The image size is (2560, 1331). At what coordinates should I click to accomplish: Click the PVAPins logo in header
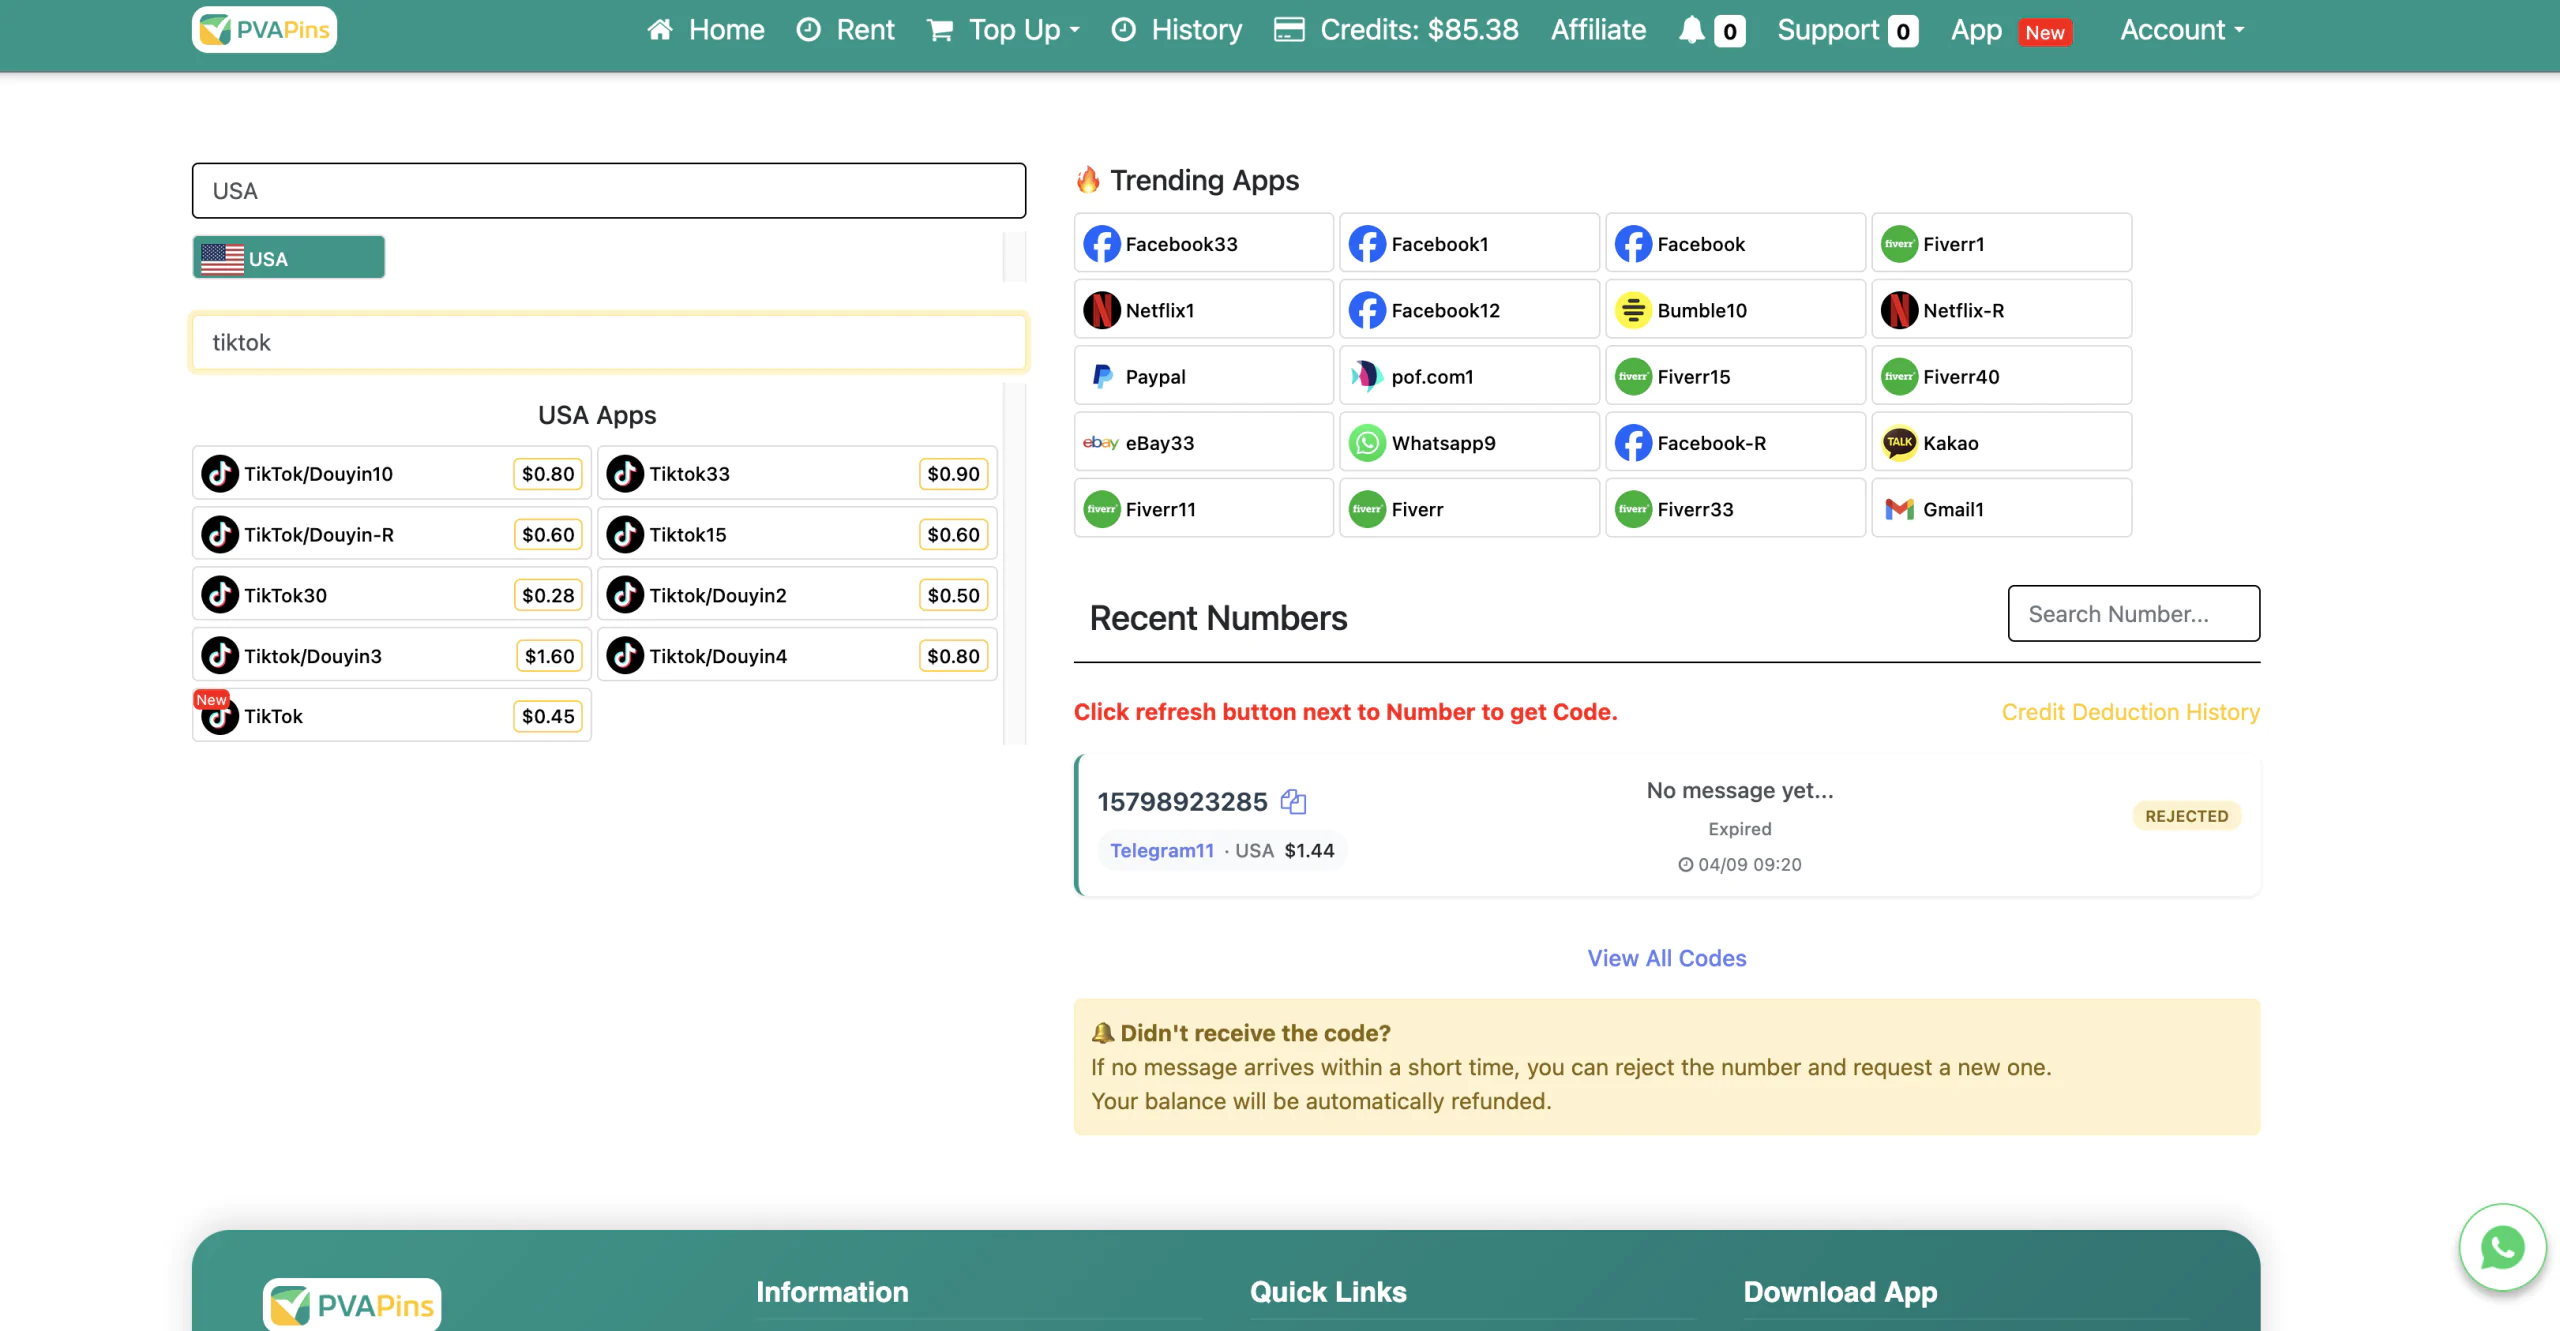click(264, 30)
